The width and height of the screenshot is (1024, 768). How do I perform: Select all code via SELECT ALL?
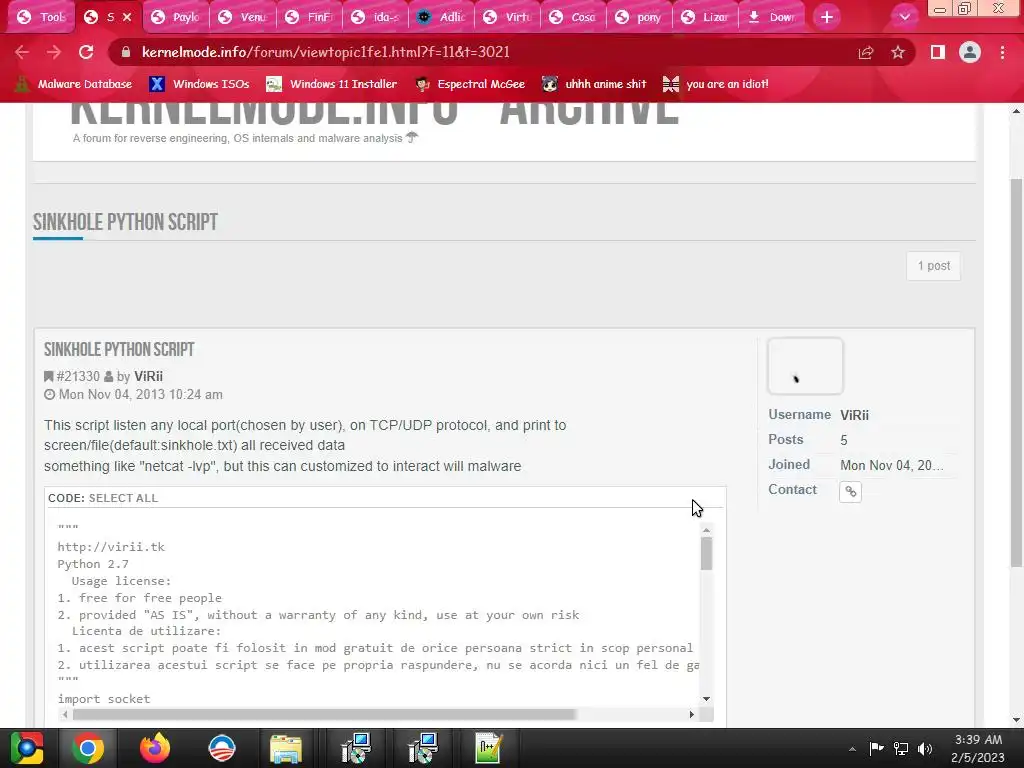[123, 498]
